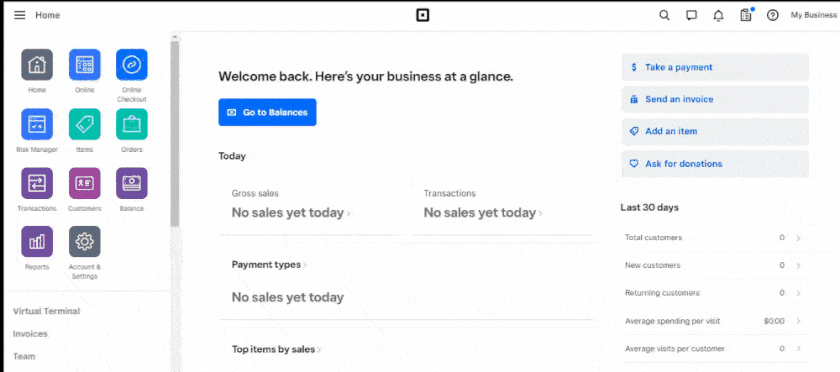Expand the Payment types section

click(269, 265)
